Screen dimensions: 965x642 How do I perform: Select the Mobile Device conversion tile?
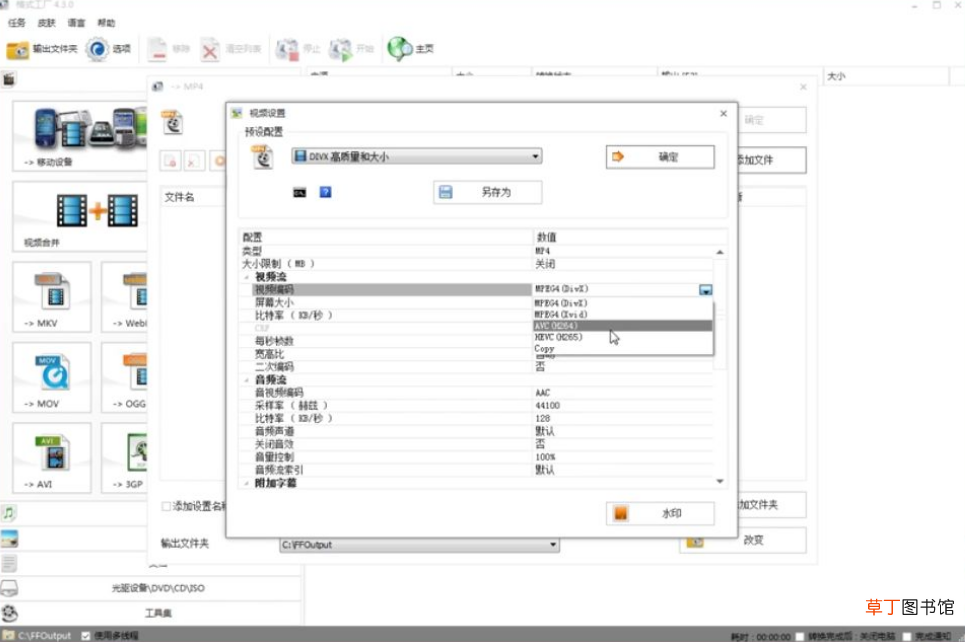tap(80, 136)
